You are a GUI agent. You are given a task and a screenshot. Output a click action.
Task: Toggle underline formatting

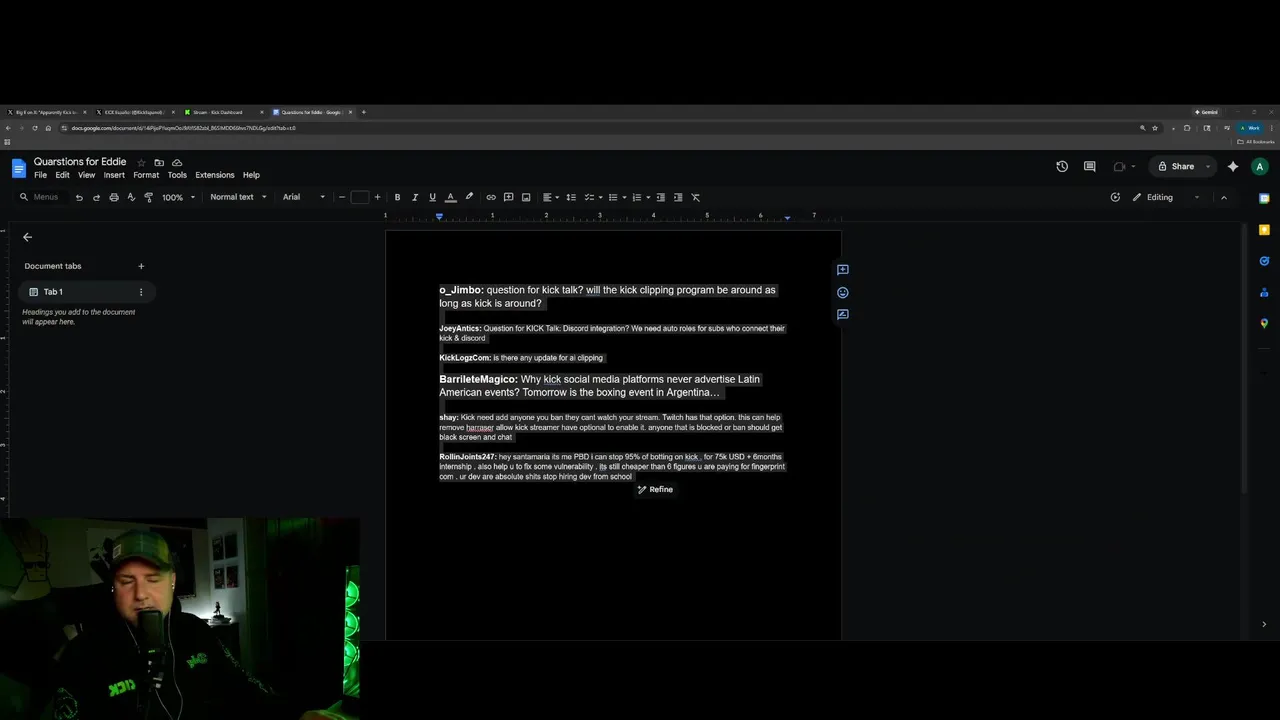[432, 197]
